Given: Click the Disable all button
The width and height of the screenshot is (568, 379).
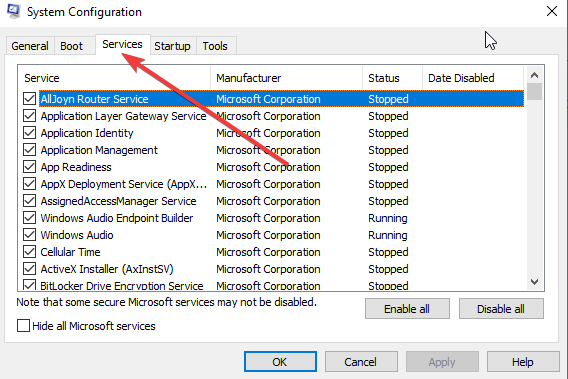Looking at the screenshot, I should tap(501, 309).
